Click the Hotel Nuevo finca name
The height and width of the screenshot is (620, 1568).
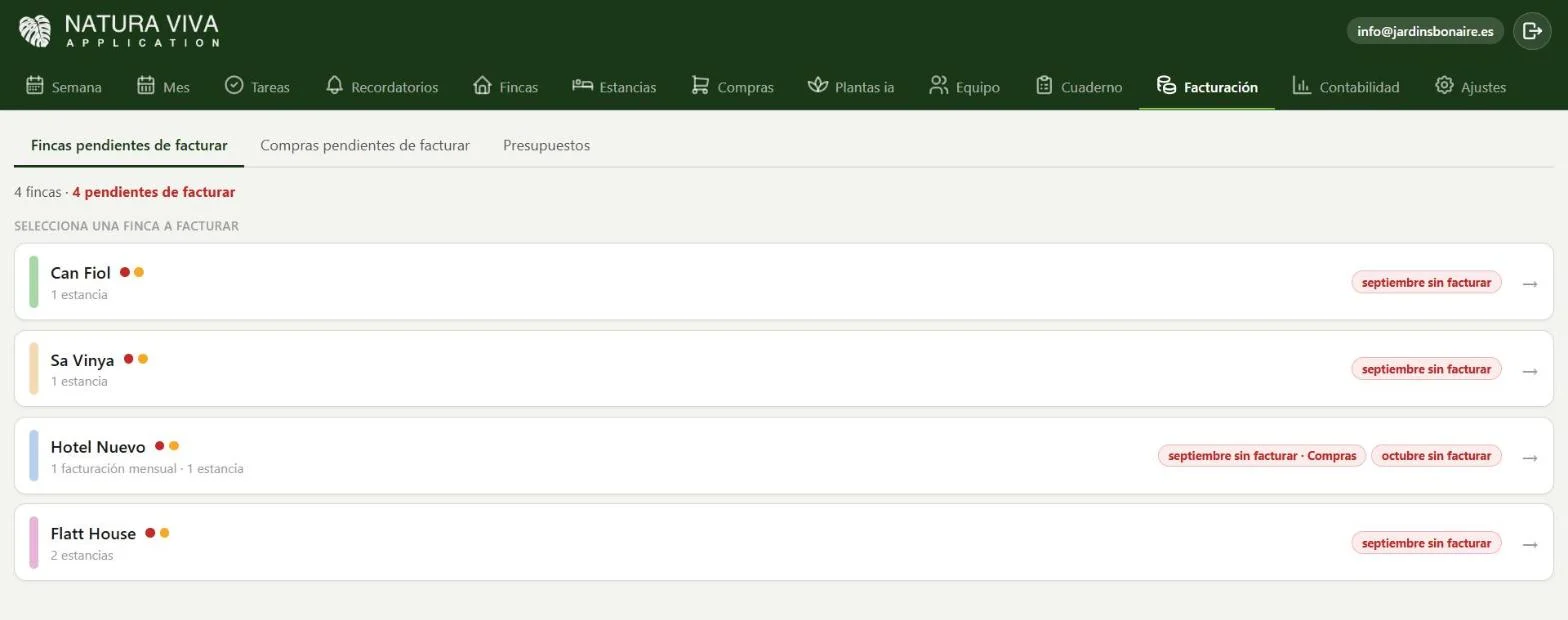pos(98,447)
